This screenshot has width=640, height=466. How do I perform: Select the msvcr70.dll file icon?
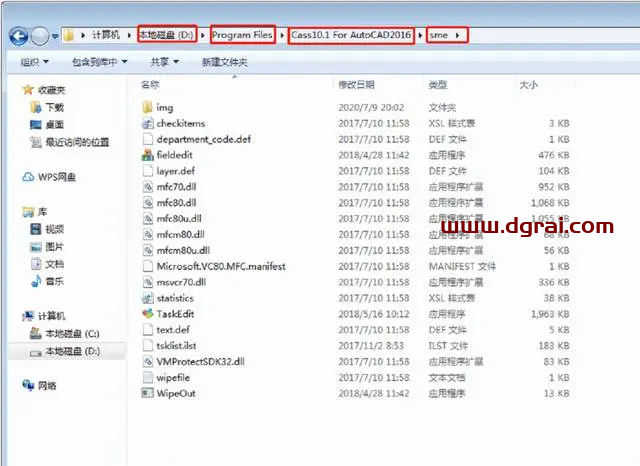[147, 282]
